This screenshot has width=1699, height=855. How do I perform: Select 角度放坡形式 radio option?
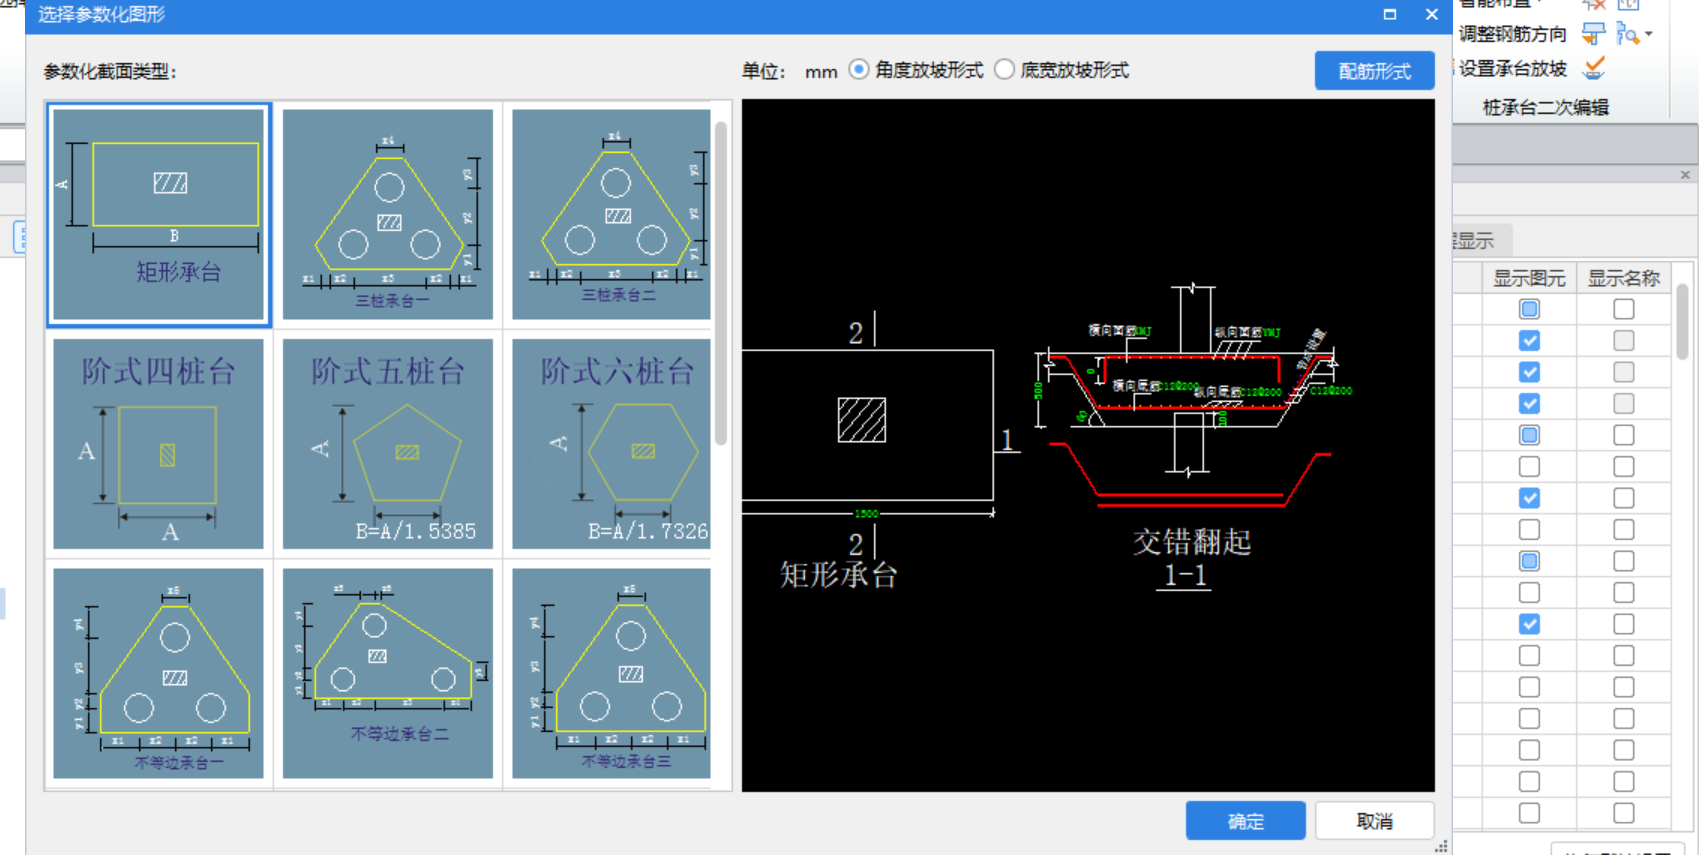tap(859, 70)
